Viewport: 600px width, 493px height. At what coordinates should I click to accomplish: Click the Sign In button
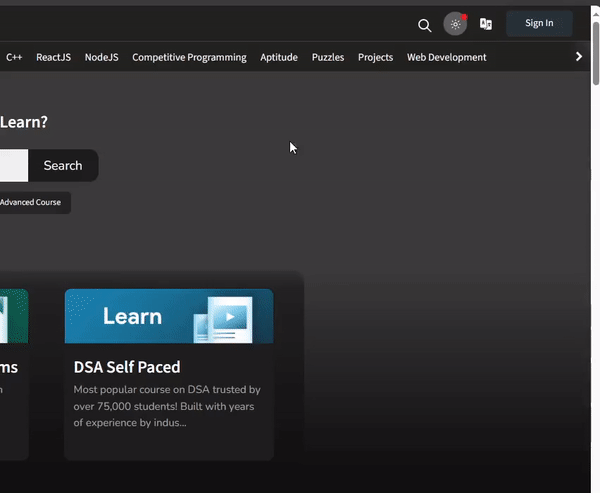[539, 23]
